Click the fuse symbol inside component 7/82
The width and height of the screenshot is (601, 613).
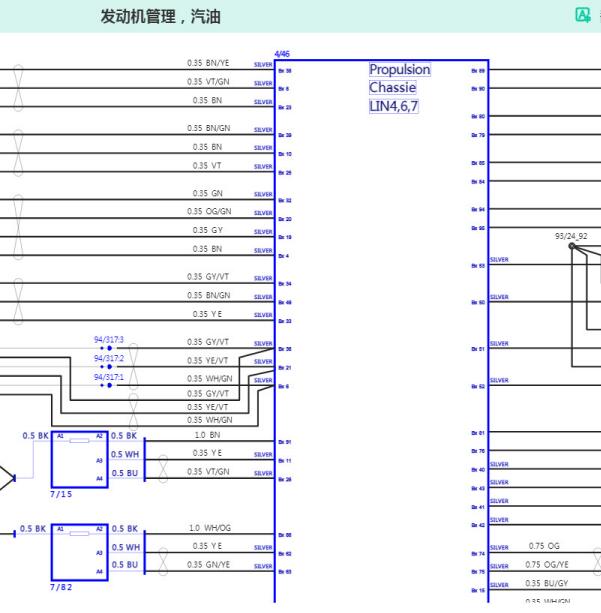(x=79, y=534)
